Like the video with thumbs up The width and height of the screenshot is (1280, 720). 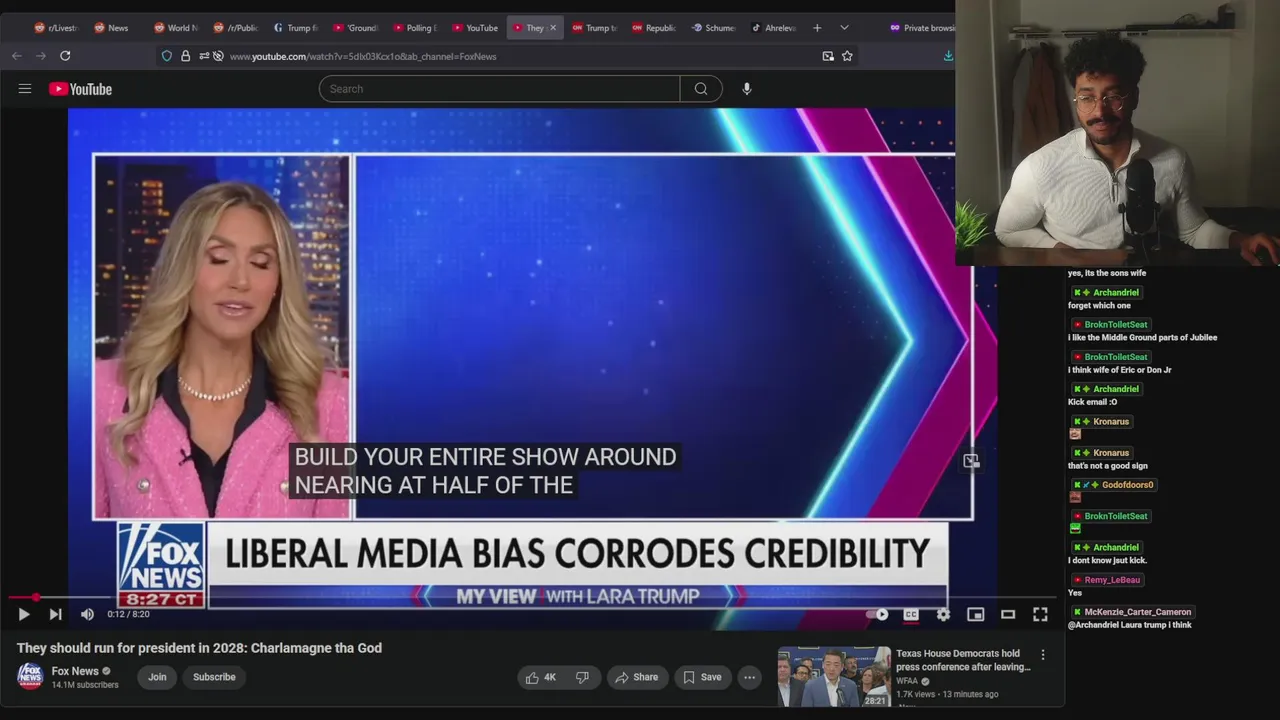541,677
